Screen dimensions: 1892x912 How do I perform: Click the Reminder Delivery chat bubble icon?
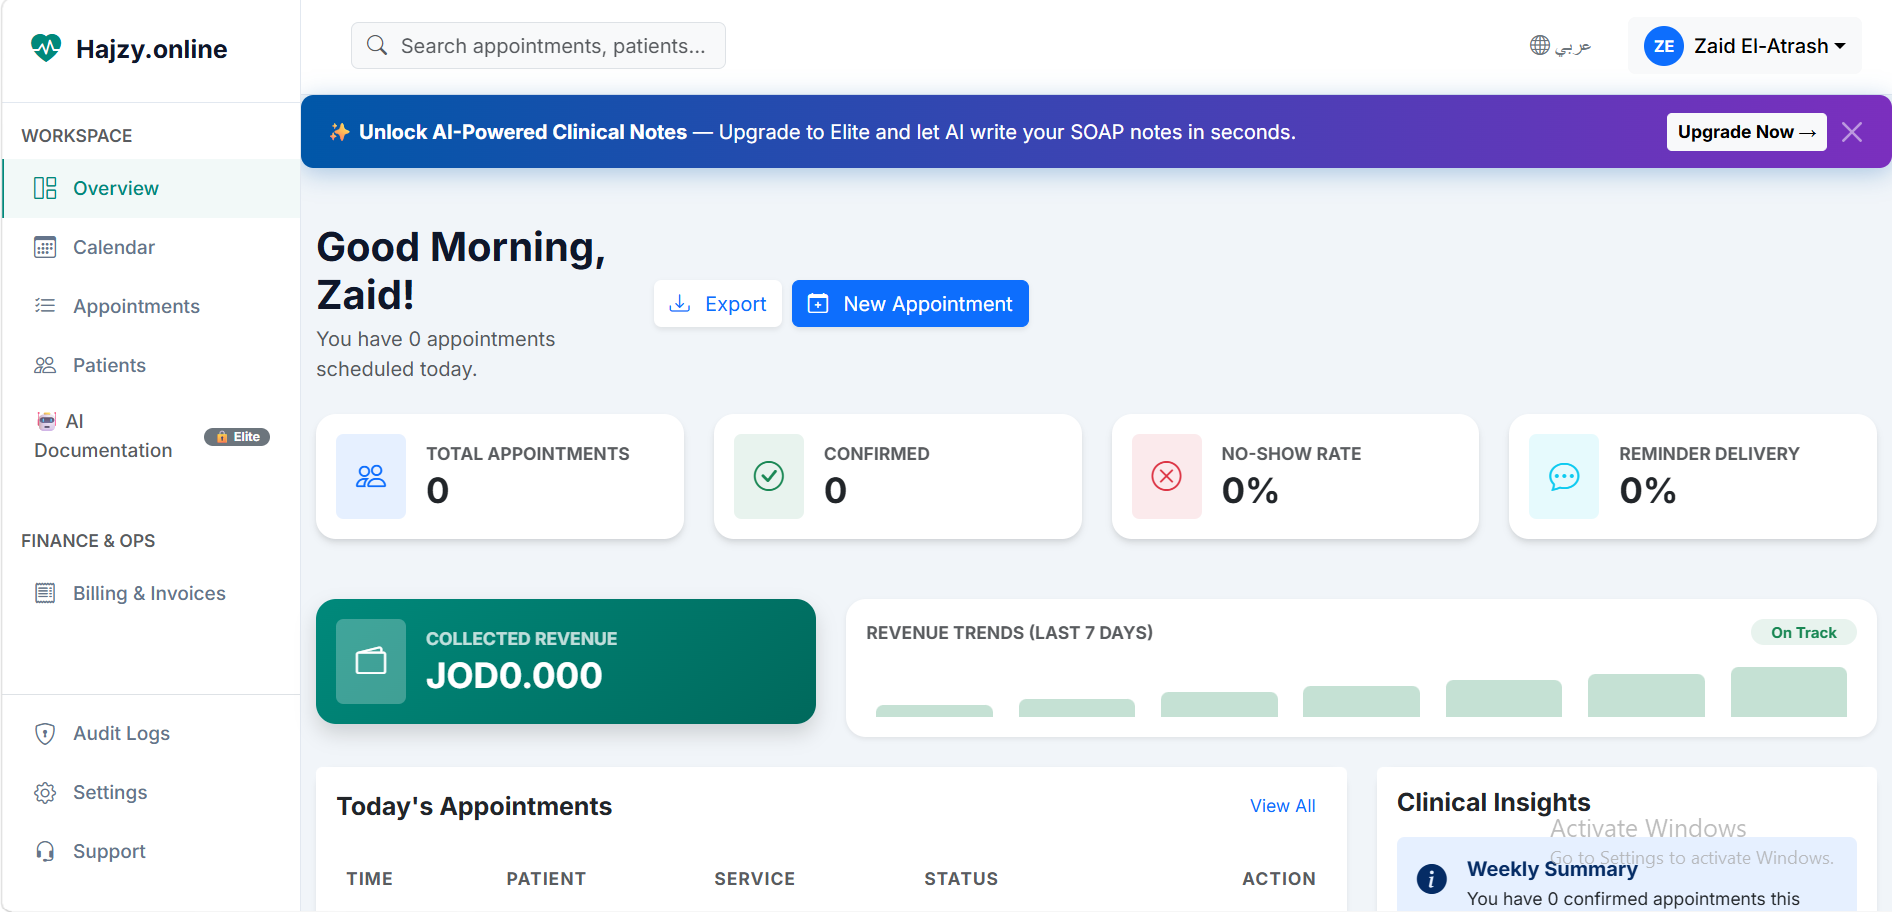[x=1564, y=476]
